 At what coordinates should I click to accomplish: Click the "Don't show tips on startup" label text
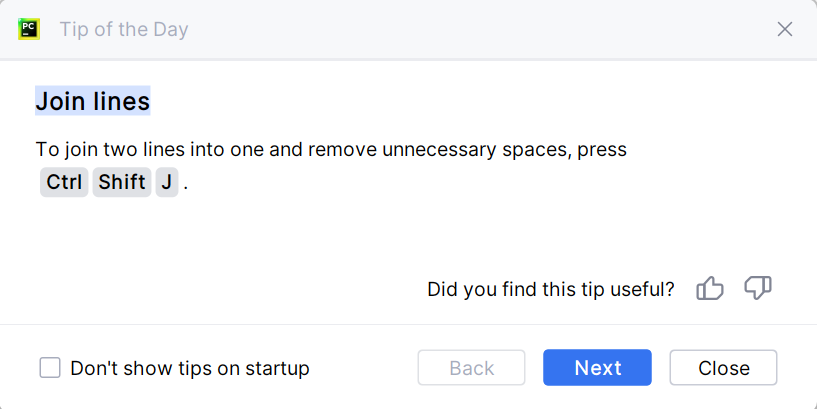click(190, 368)
